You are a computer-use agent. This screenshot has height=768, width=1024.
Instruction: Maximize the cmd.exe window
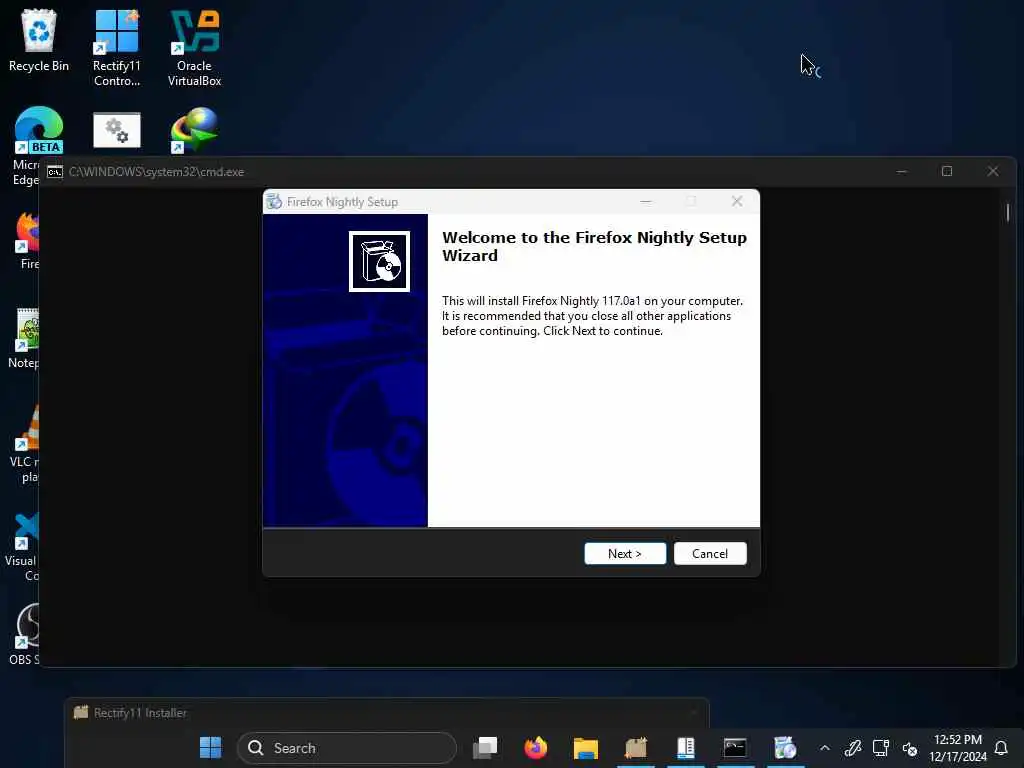947,171
